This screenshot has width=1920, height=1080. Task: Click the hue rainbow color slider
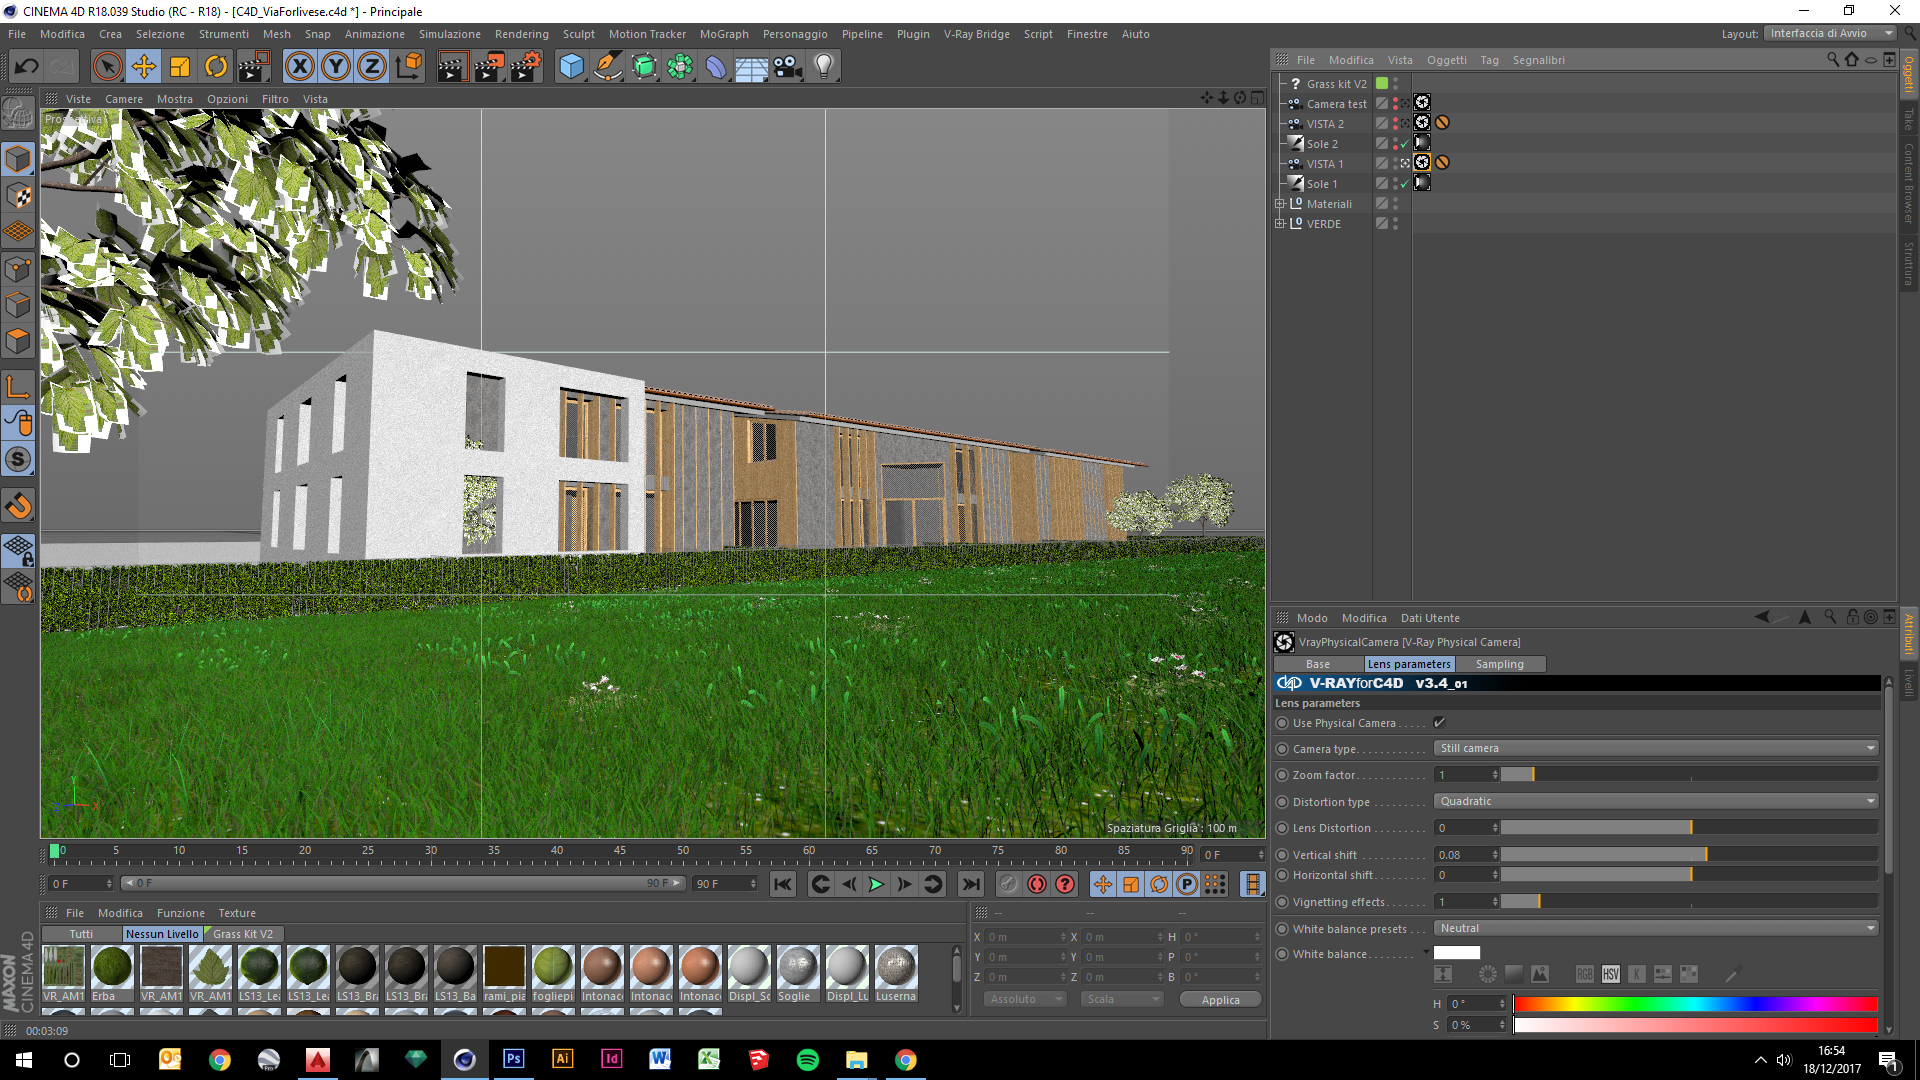(1694, 1004)
